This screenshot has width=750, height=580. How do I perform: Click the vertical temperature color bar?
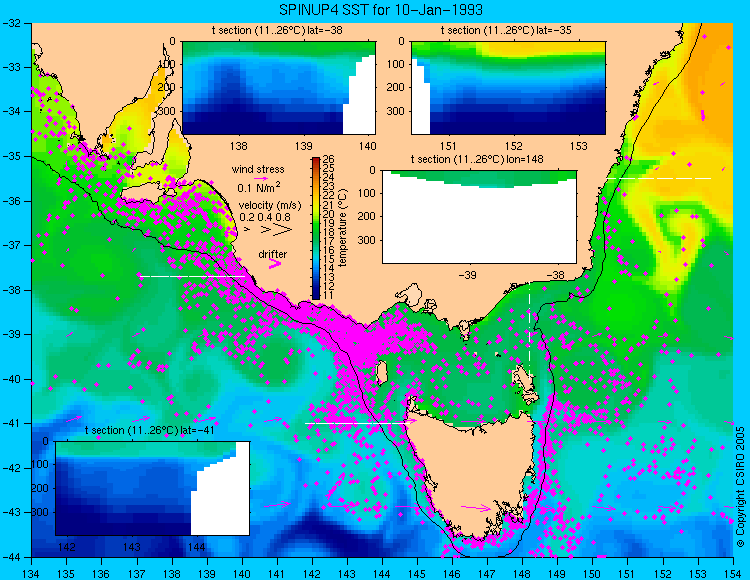(316, 229)
